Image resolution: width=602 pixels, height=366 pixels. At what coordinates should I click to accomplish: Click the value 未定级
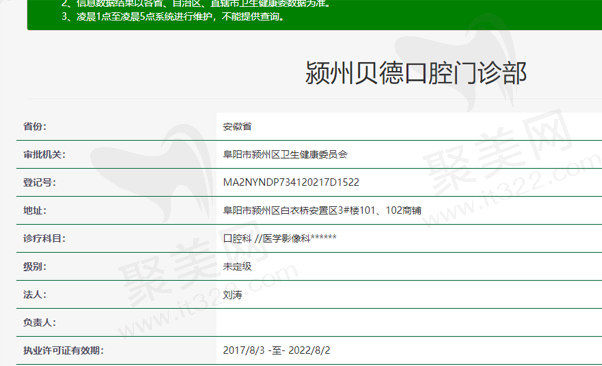[x=237, y=267]
